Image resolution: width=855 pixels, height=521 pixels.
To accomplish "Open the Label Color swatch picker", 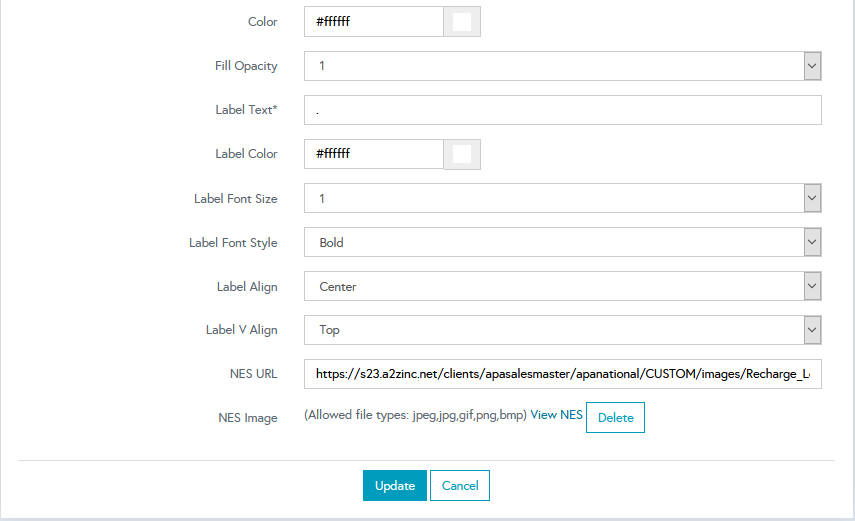I will tap(461, 154).
